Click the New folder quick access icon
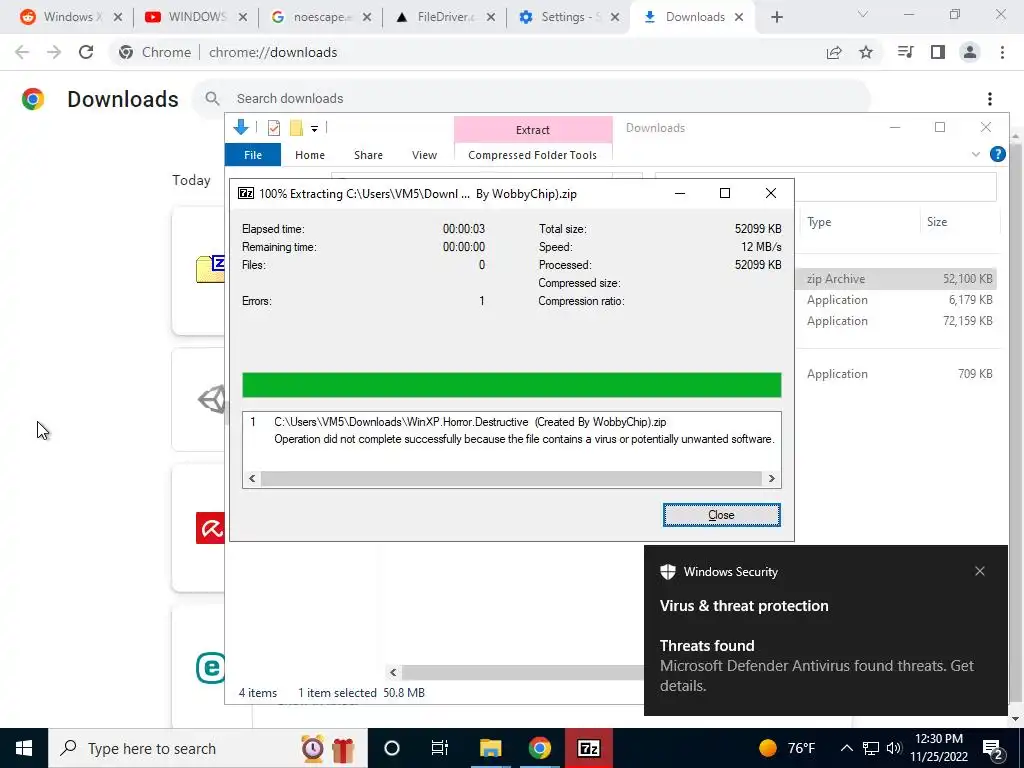This screenshot has width=1024, height=768. pyautogui.click(x=296, y=128)
